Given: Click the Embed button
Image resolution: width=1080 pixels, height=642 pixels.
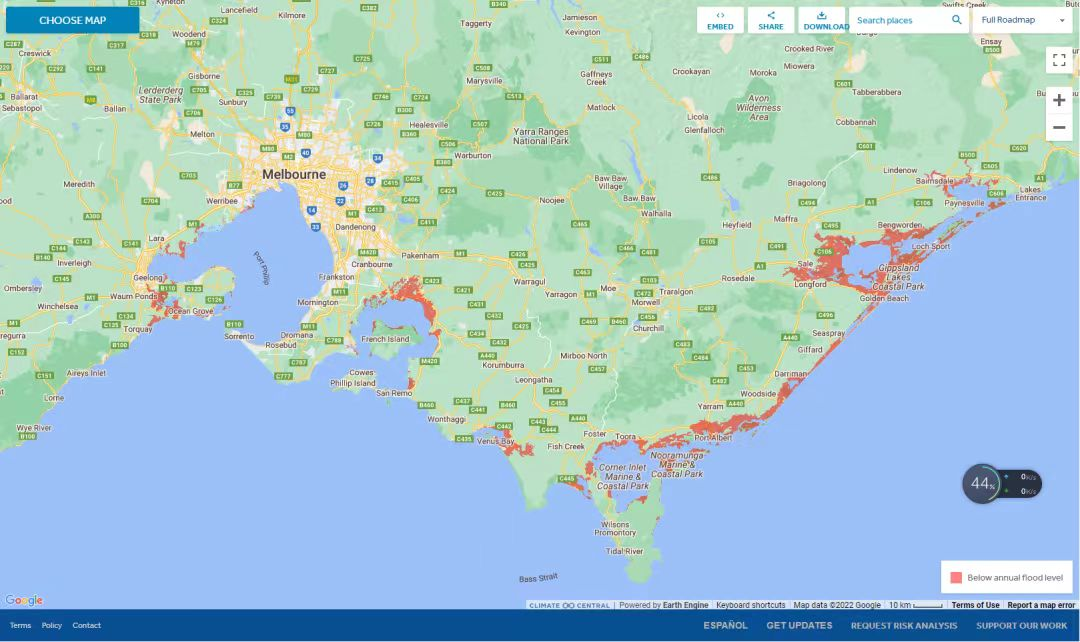Looking at the screenshot, I should (x=720, y=21).
